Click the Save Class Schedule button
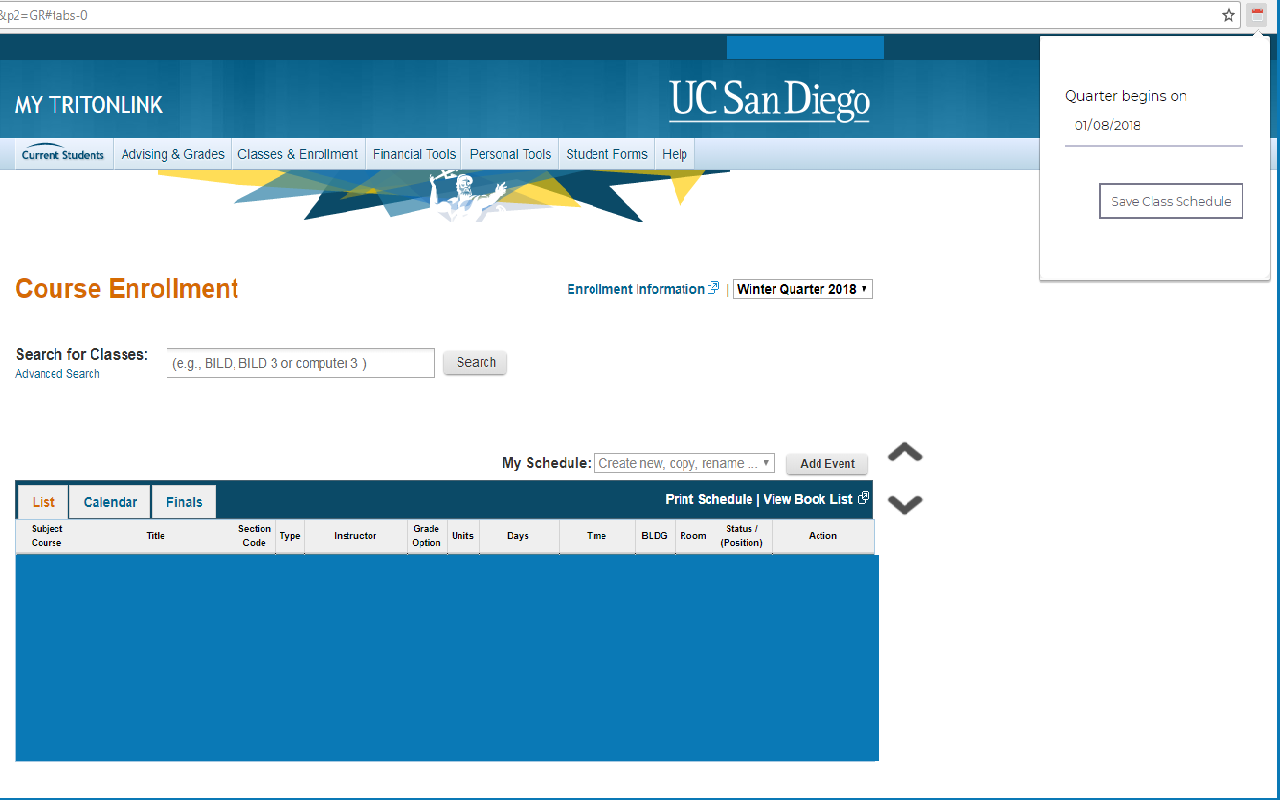The image size is (1280, 800). click(x=1170, y=200)
